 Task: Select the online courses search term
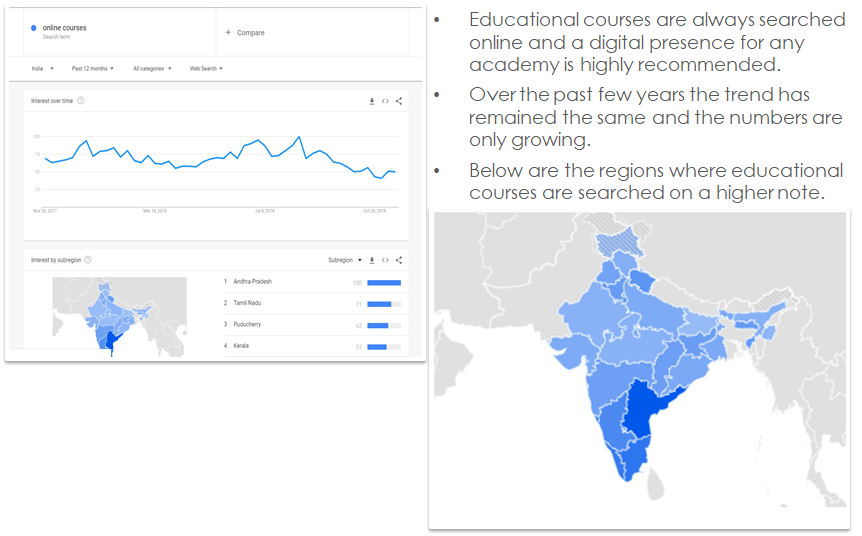pos(64,28)
